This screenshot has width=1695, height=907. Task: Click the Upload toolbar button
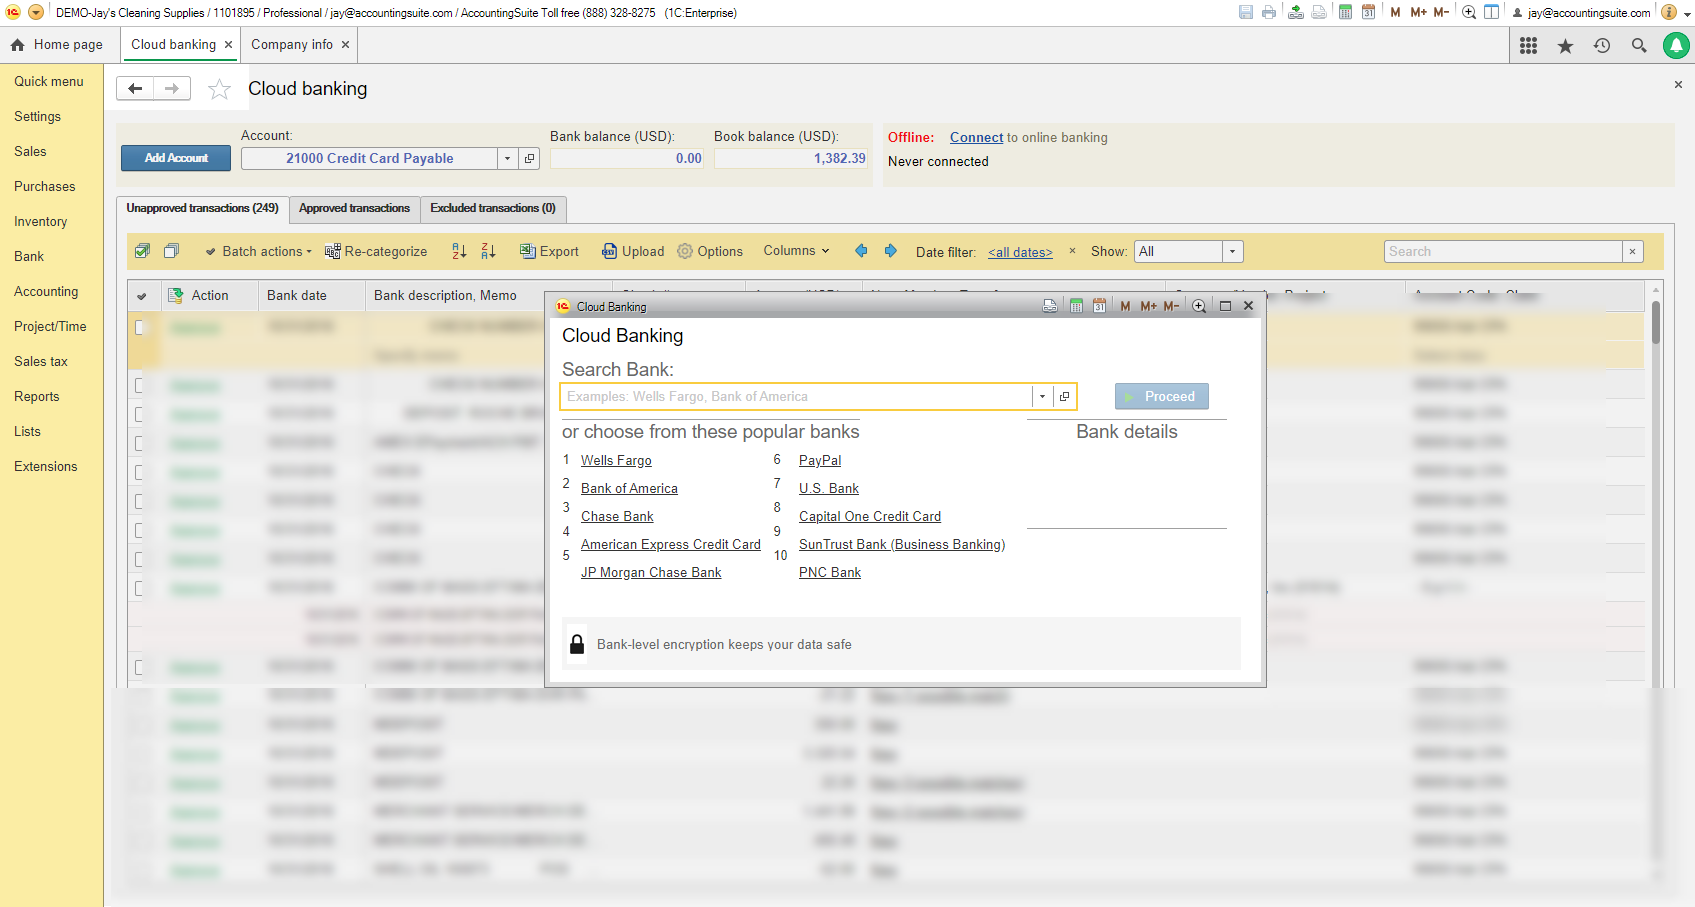point(633,251)
